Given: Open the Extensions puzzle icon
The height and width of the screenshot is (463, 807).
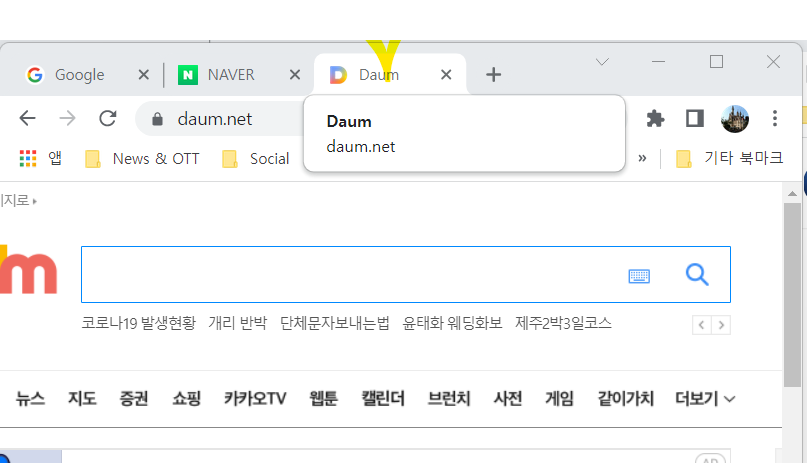Looking at the screenshot, I should (x=655, y=119).
